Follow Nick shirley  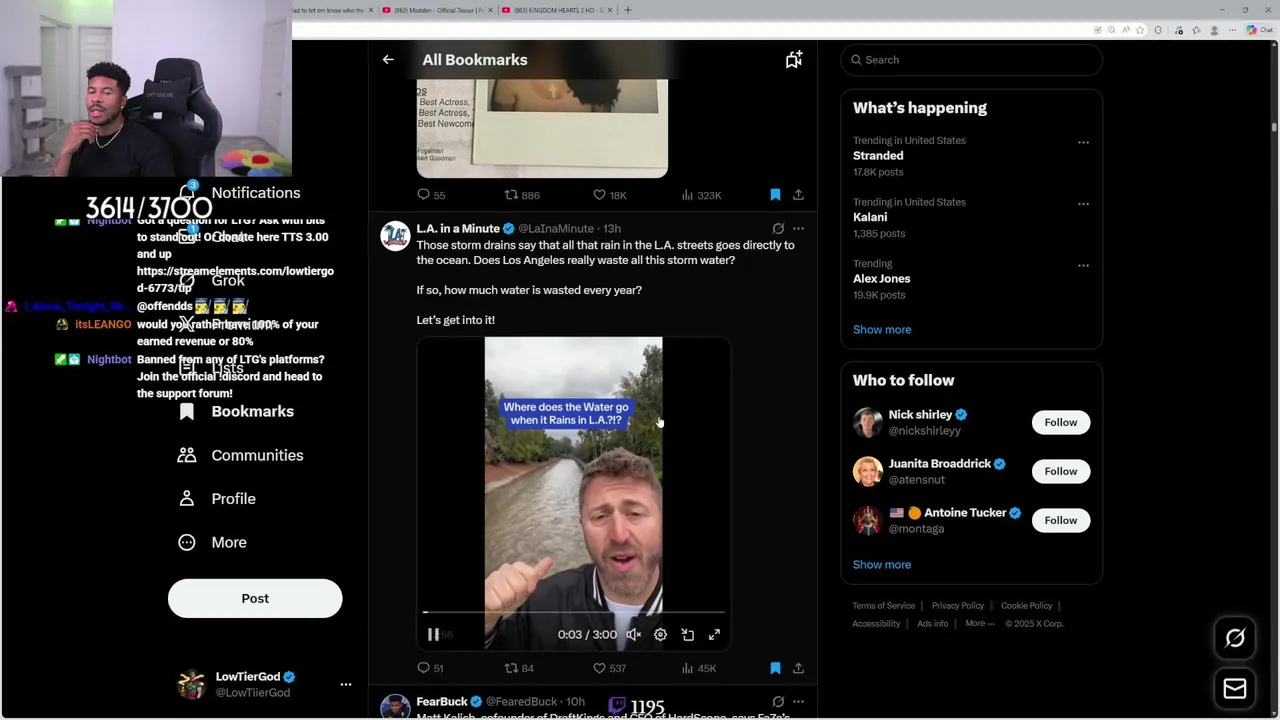coord(1061,422)
